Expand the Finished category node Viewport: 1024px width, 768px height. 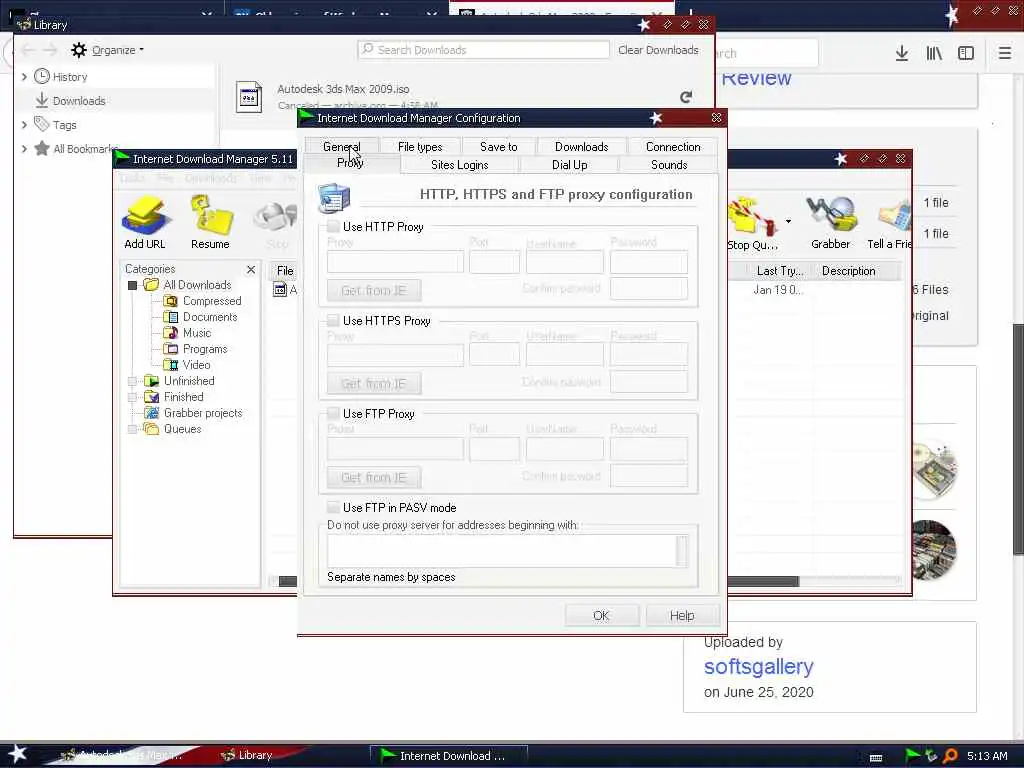click(133, 397)
